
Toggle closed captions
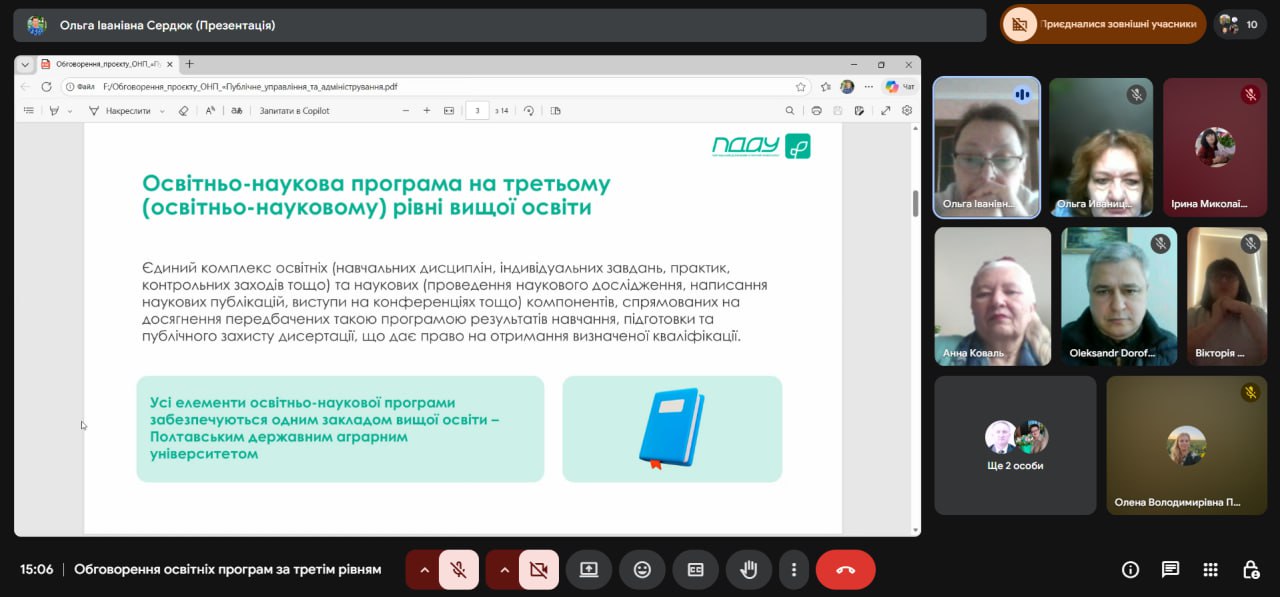[695, 570]
